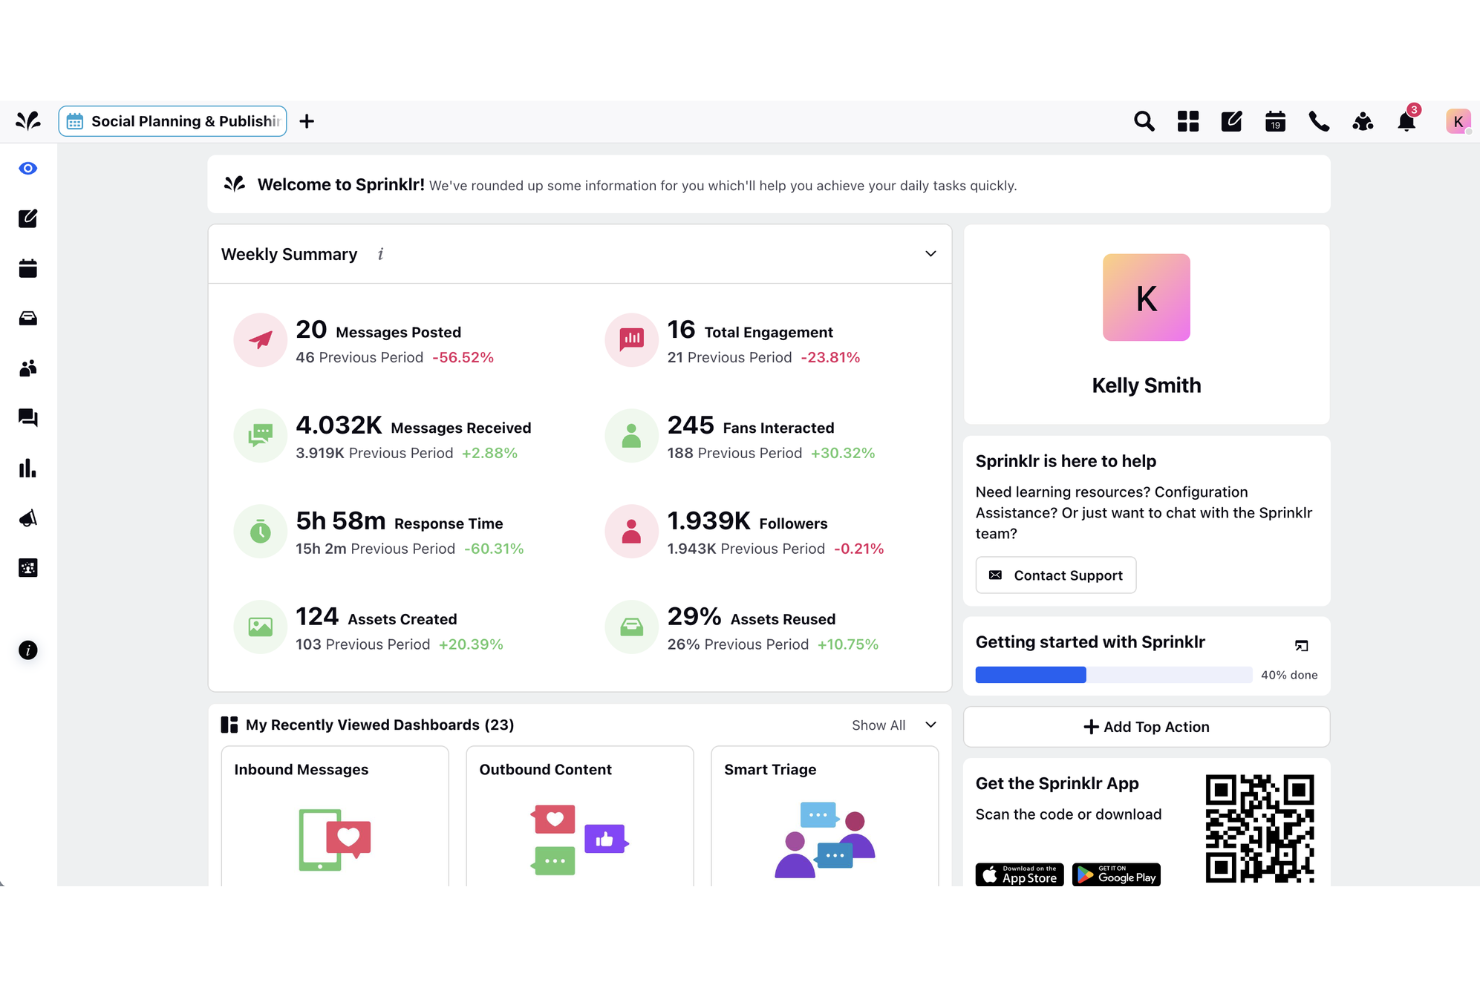Click Show All recently viewed dashboards
Screen dimensions: 1480x987
[x=878, y=725]
